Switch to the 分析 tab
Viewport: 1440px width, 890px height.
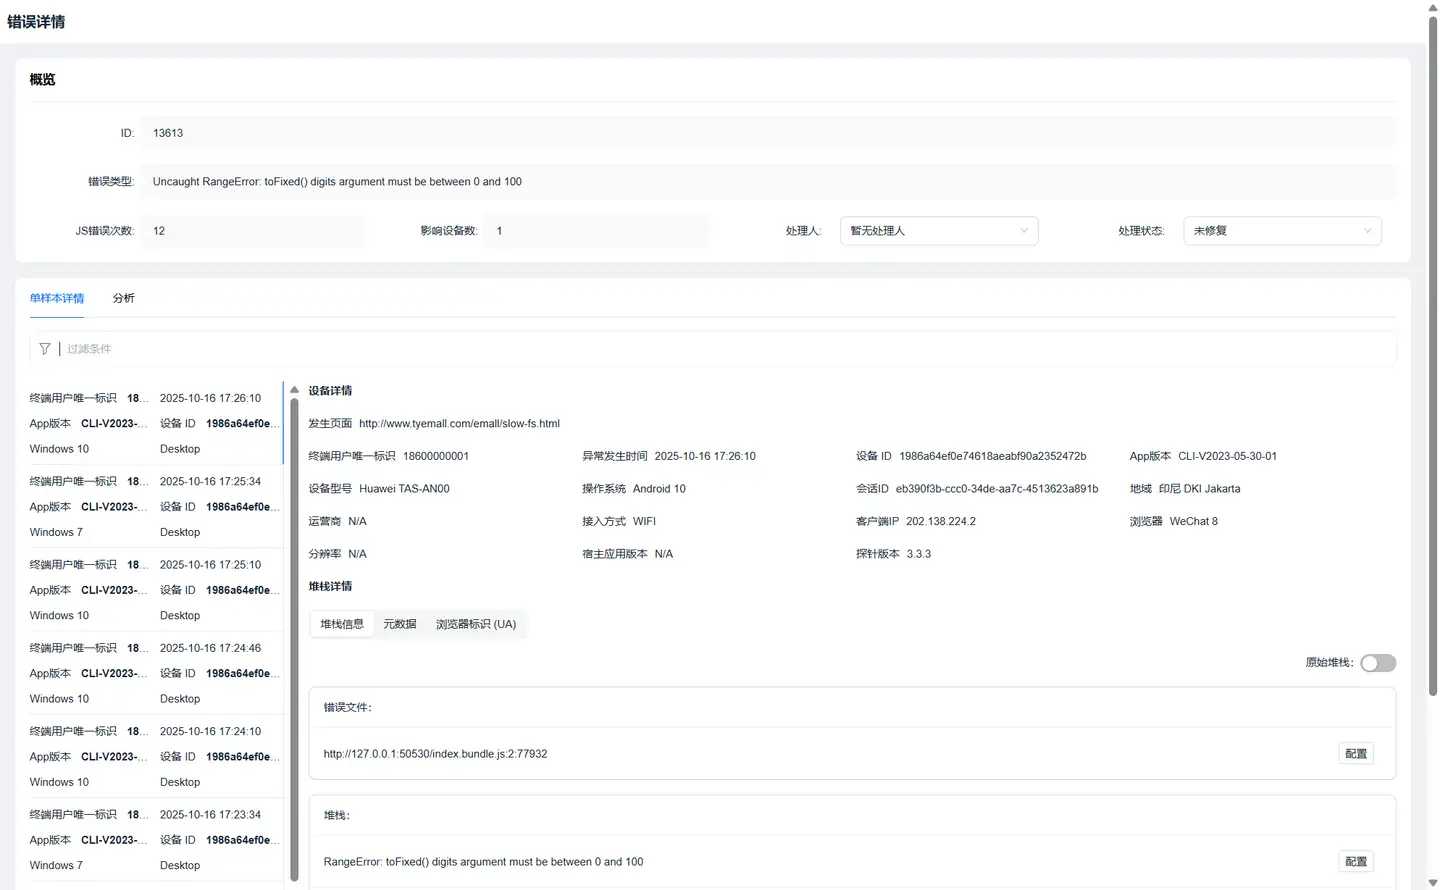[x=123, y=298]
